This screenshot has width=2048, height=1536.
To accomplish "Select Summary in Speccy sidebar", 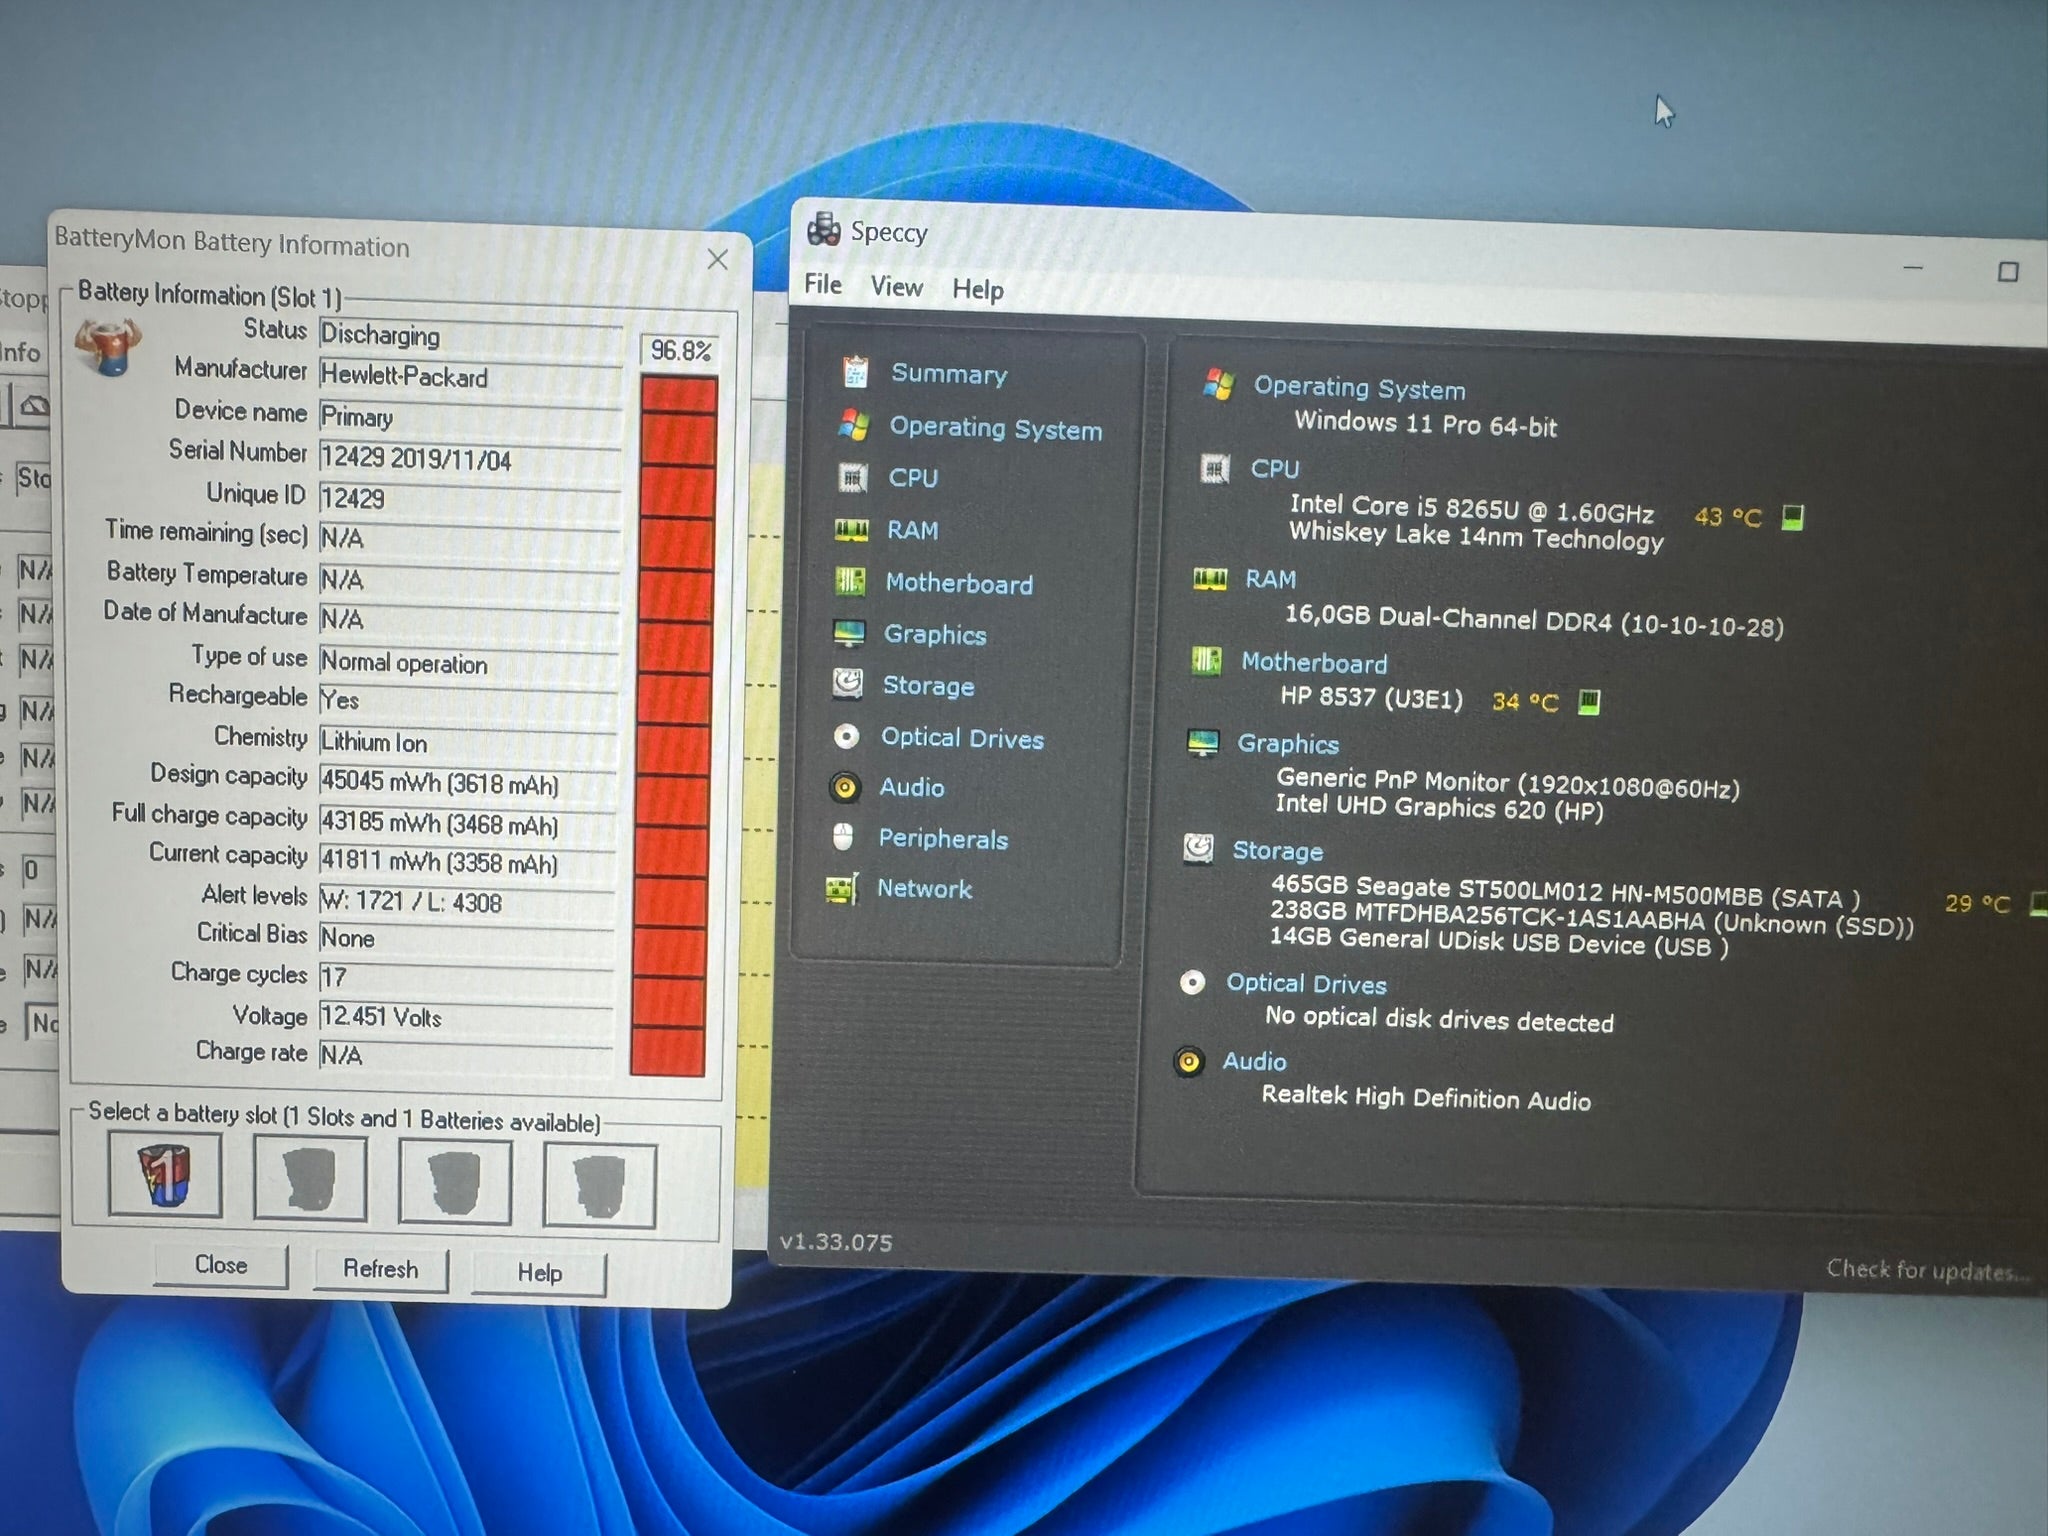I will click(949, 374).
